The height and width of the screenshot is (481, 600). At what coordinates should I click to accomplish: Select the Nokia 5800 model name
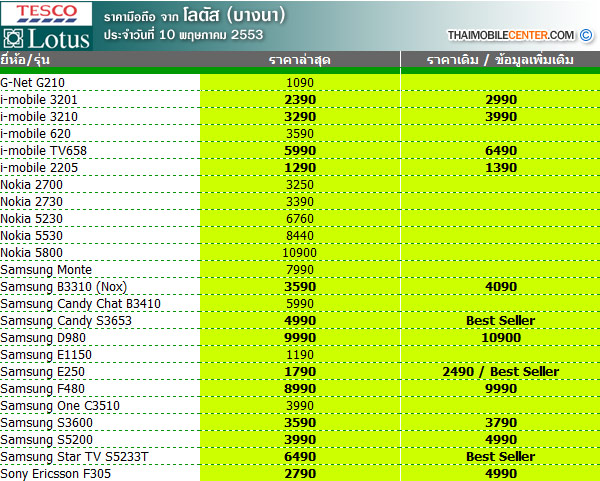[x=31, y=253]
